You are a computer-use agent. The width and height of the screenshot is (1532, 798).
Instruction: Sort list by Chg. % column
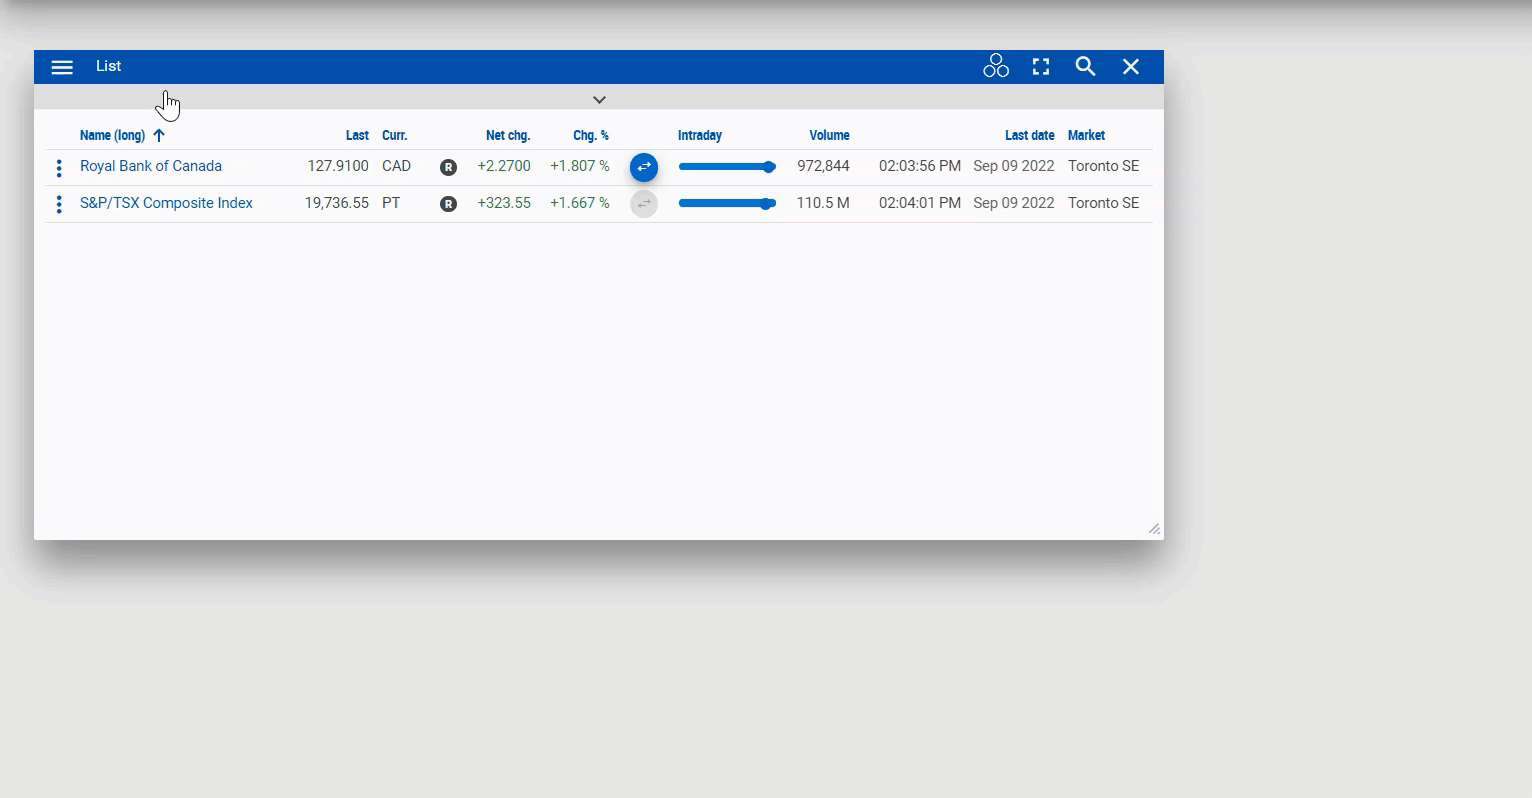pos(590,136)
